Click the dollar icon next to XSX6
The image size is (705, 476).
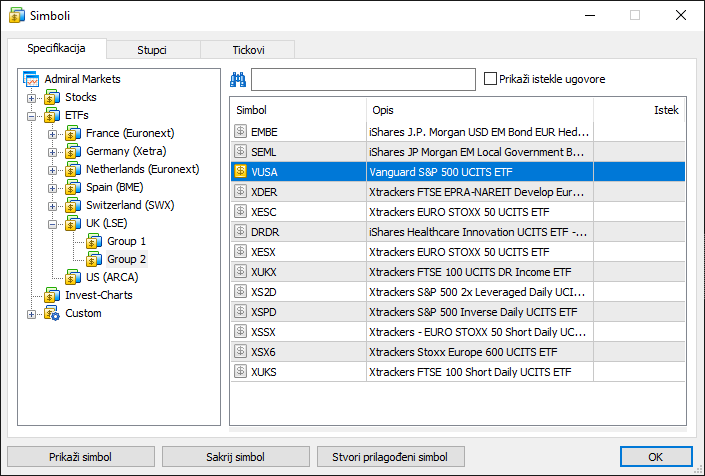(x=241, y=351)
